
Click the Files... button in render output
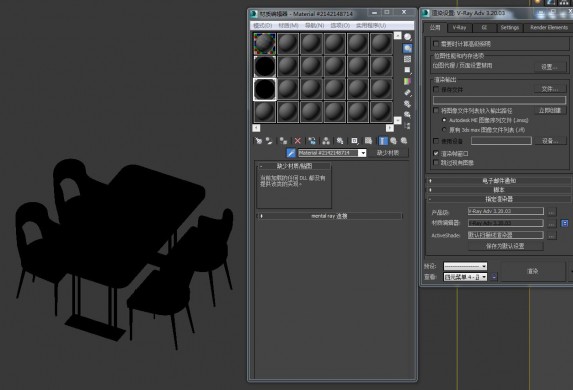point(550,89)
